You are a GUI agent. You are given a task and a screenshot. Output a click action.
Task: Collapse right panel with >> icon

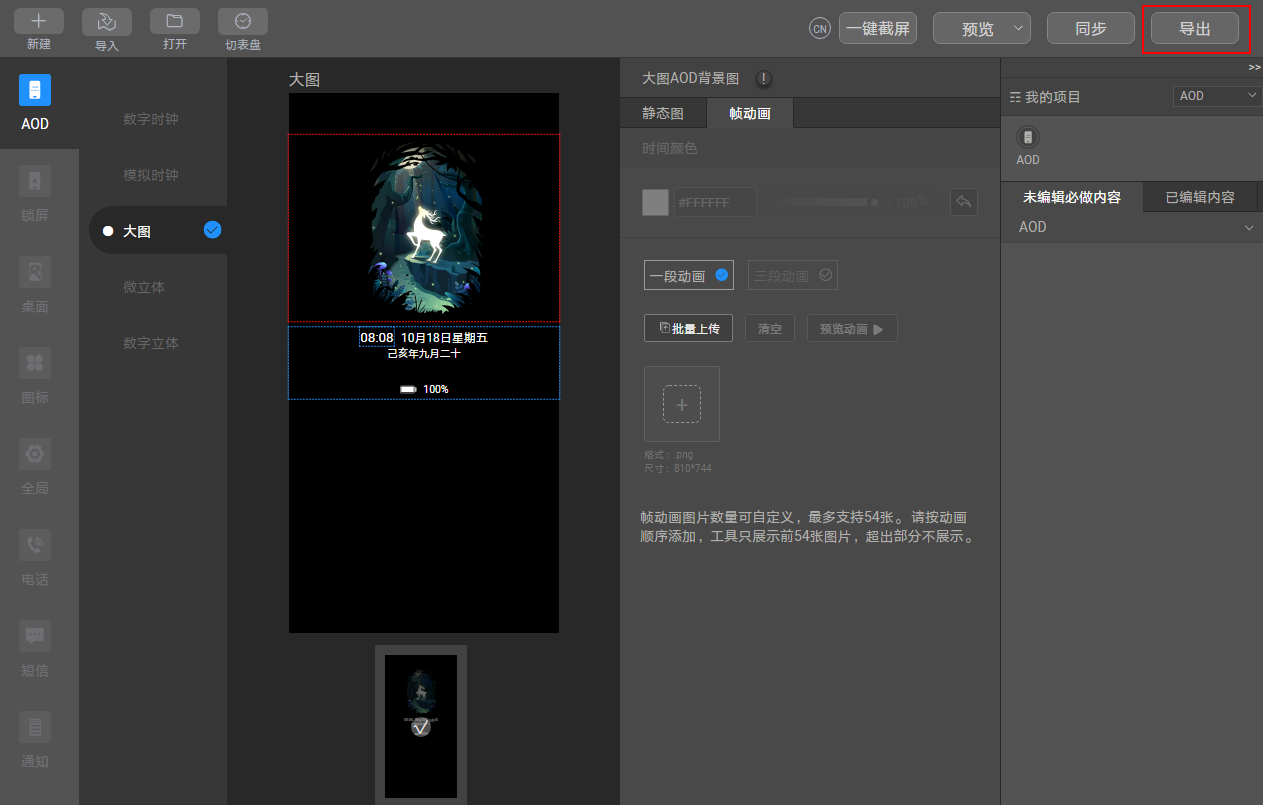[1254, 67]
